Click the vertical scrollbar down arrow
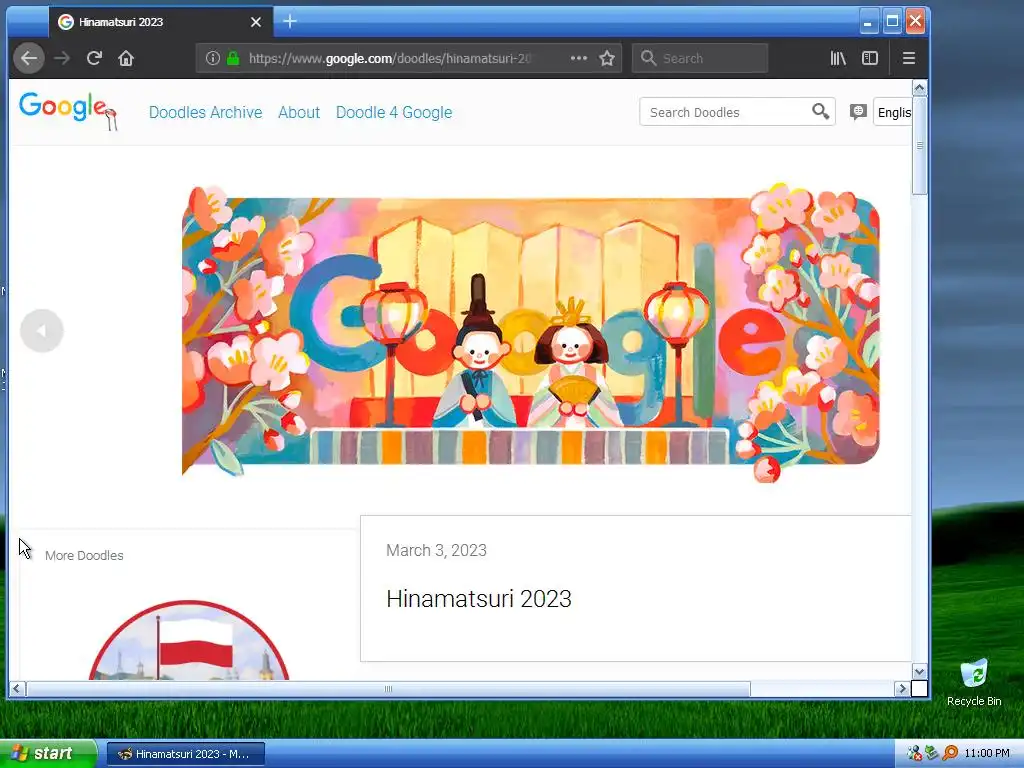Viewport: 1024px width, 768px height. click(x=920, y=671)
